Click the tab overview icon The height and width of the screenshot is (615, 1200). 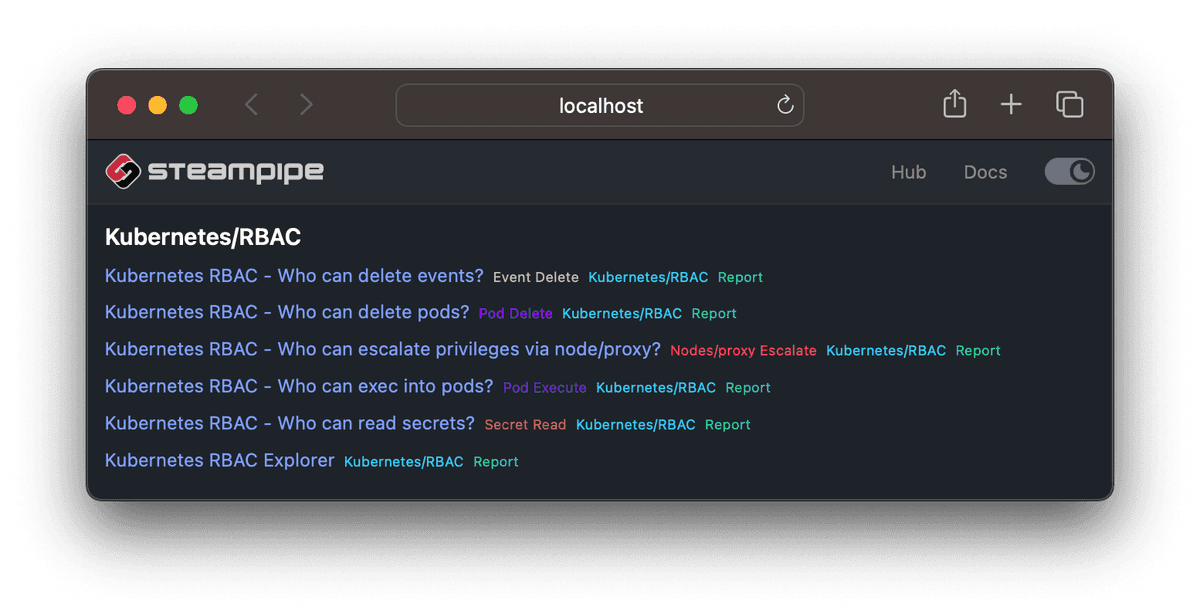[1069, 104]
